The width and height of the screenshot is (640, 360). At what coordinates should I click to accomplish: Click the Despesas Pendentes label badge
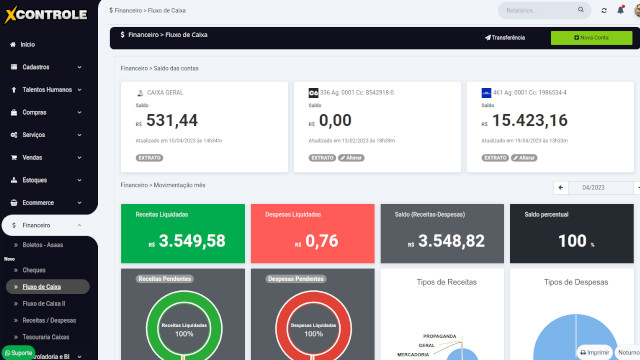[x=296, y=279]
